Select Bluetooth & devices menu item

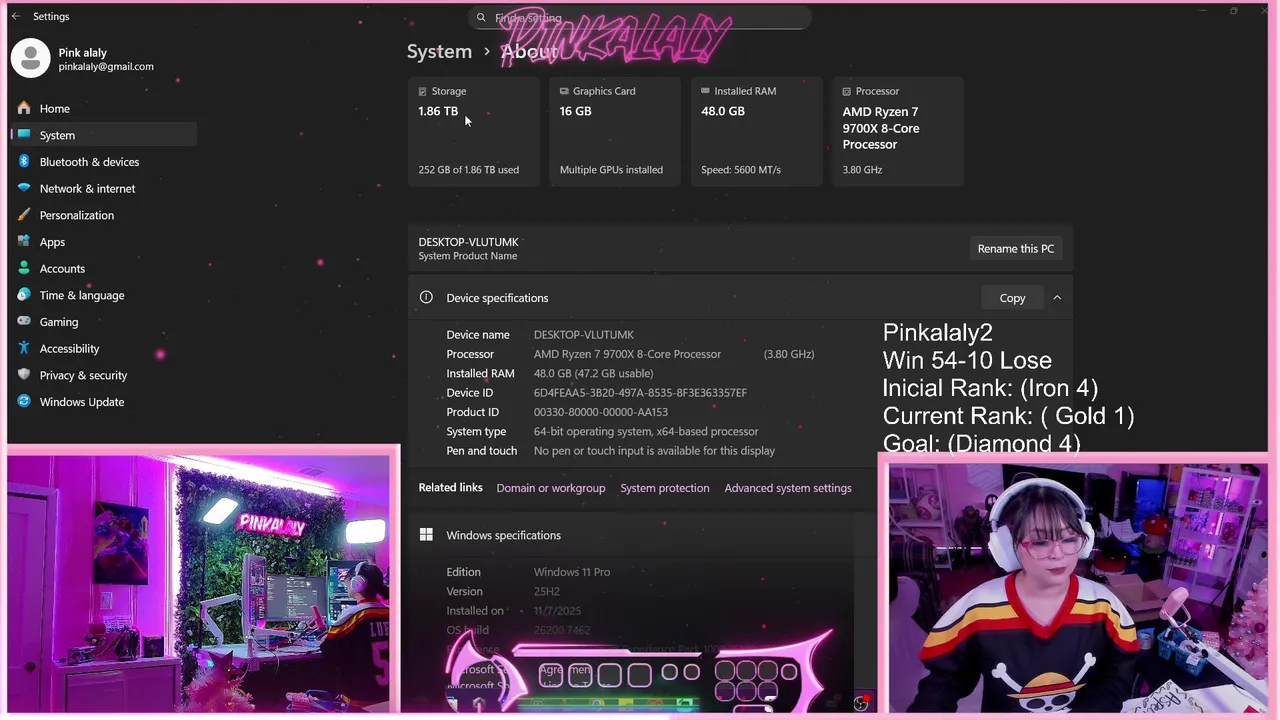(103, 162)
